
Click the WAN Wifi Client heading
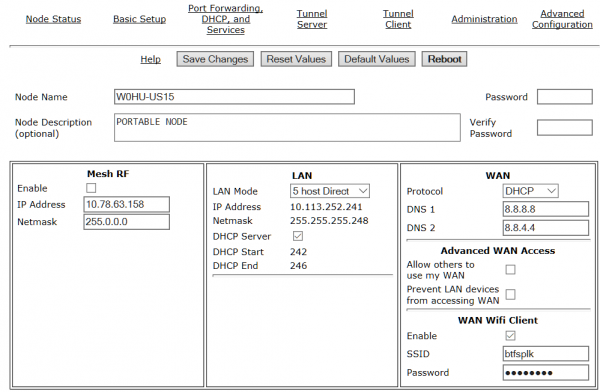pos(498,320)
